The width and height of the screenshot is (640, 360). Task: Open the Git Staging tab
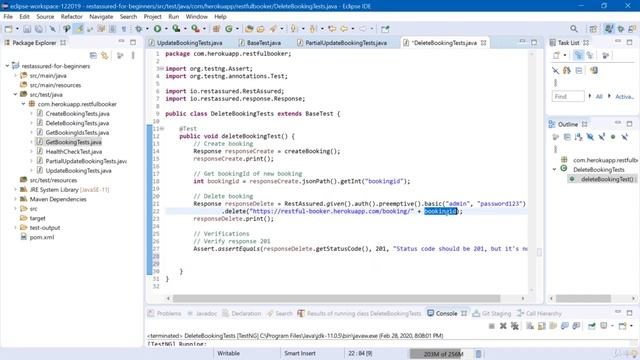click(x=491, y=313)
